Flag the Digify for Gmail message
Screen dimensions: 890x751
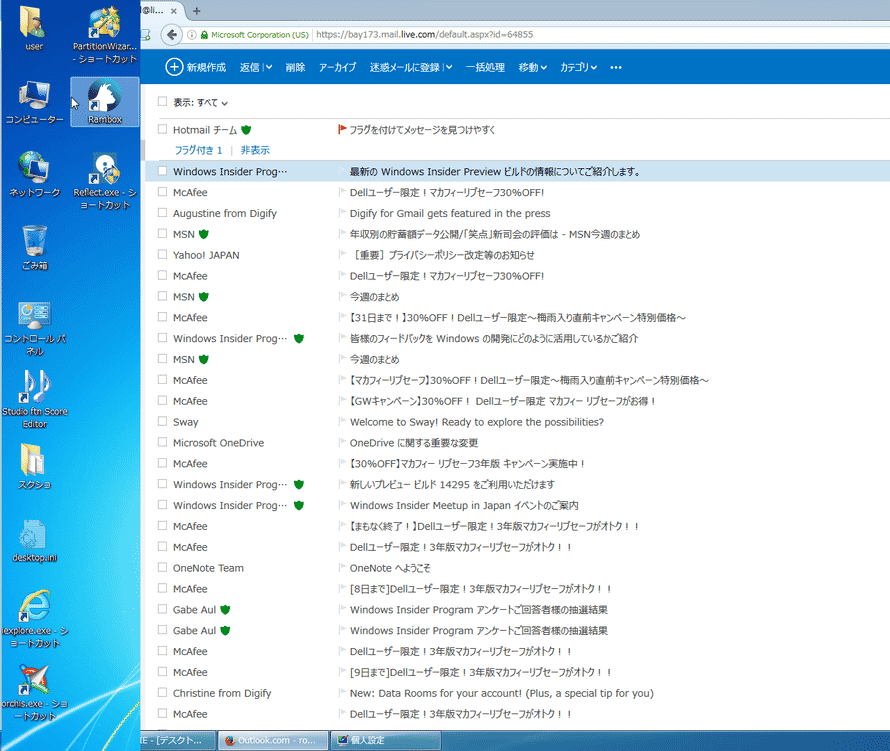[342, 213]
